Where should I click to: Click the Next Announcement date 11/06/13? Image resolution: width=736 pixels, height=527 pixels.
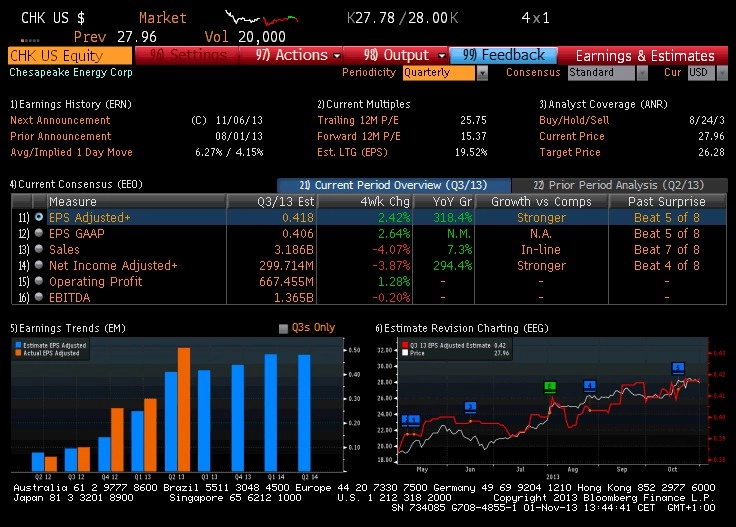[239, 120]
